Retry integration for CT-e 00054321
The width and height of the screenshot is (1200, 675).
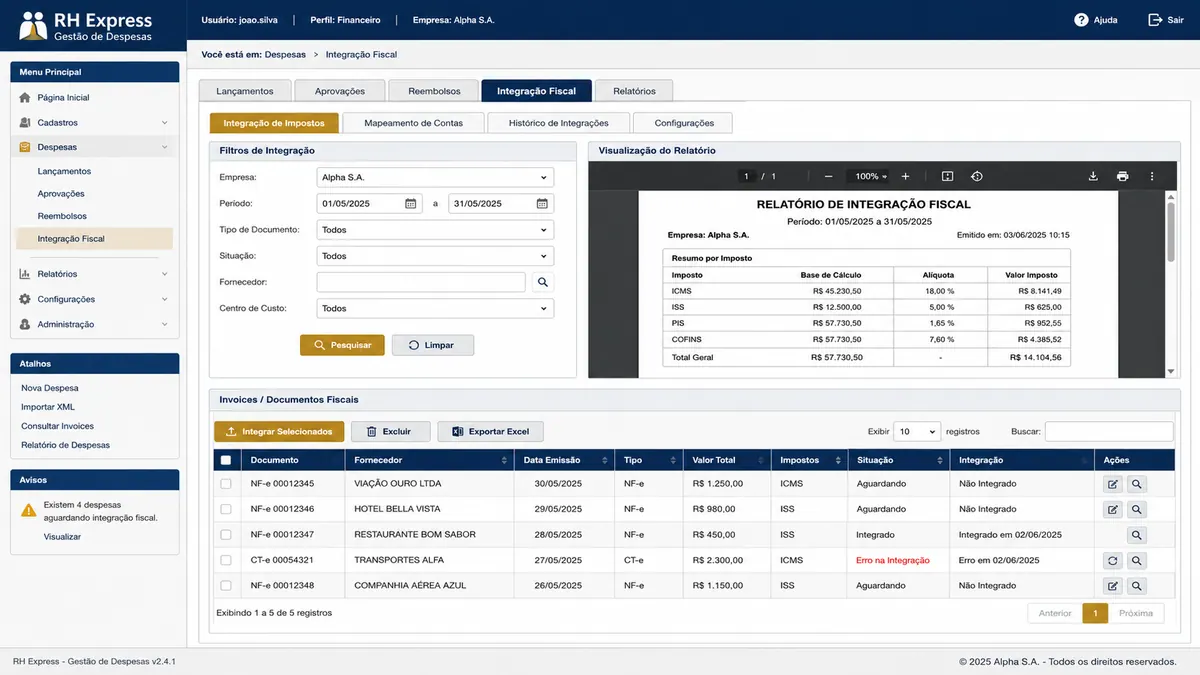(1113, 560)
